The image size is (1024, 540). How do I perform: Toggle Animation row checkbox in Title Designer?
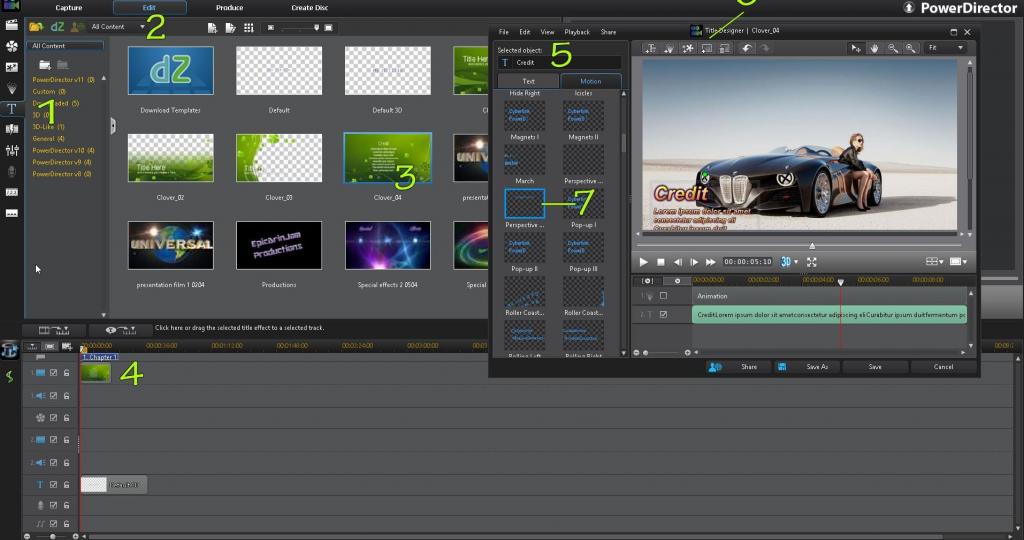[664, 296]
